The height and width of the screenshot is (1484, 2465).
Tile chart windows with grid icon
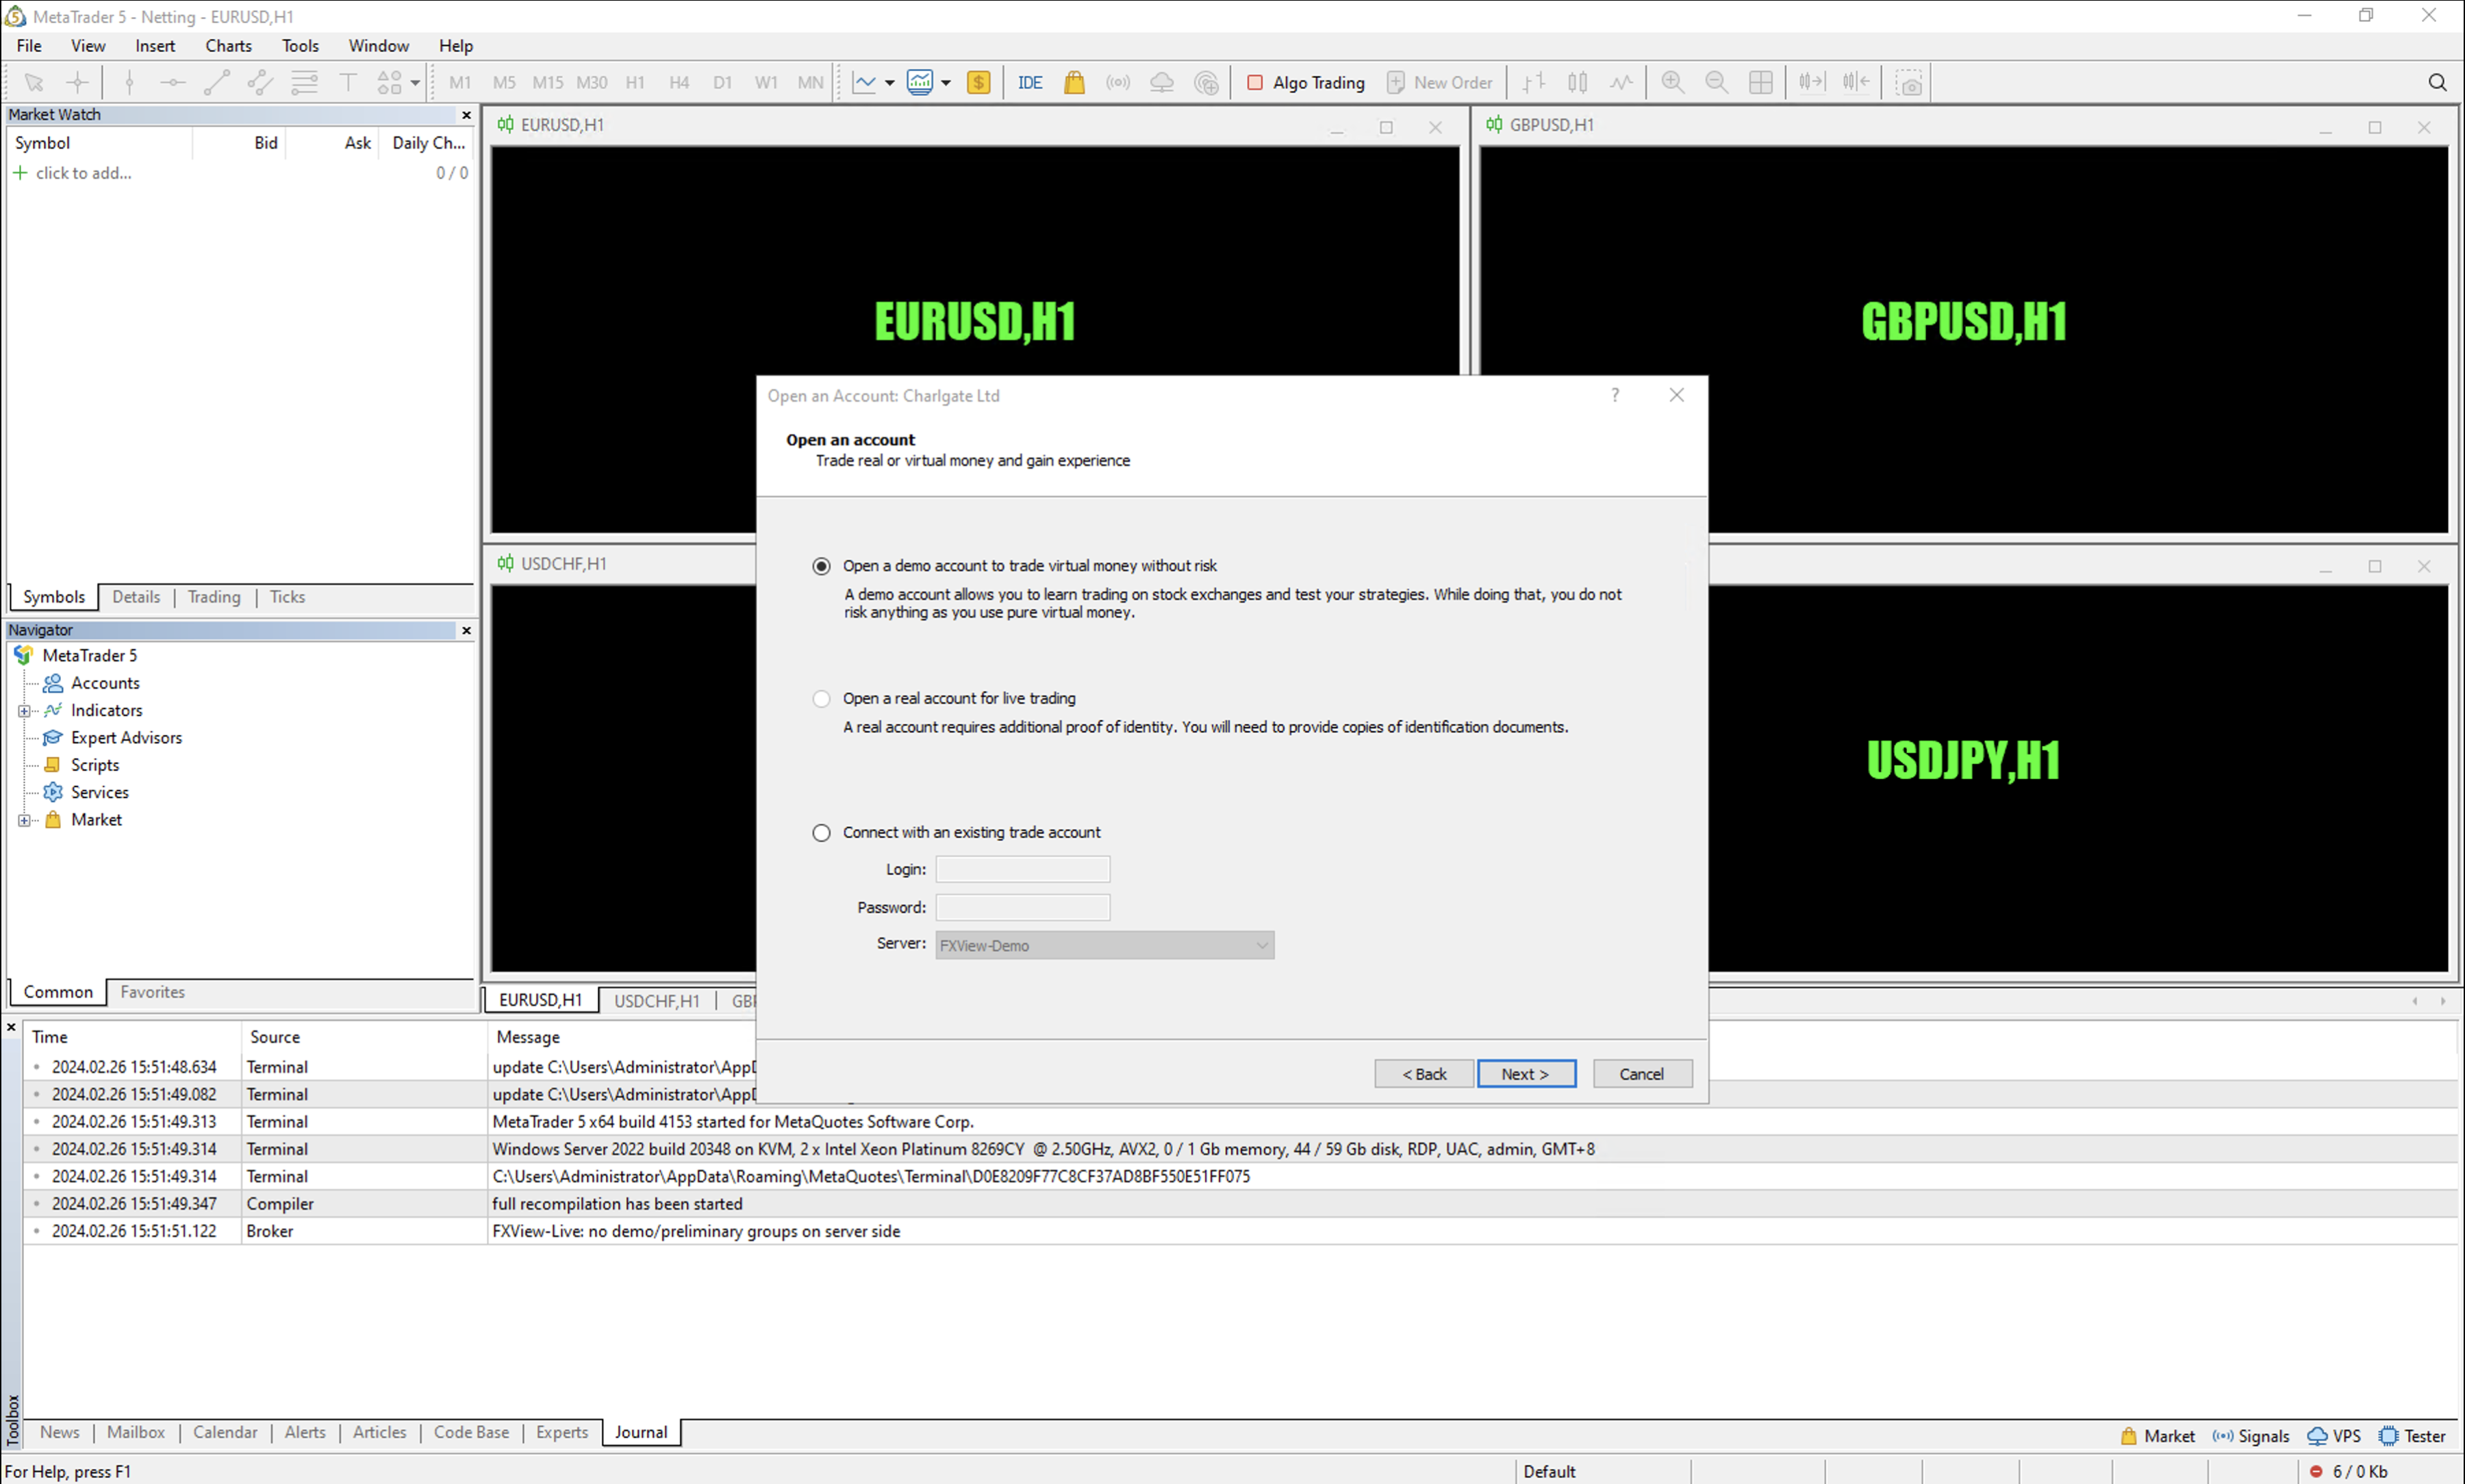pyautogui.click(x=1761, y=82)
